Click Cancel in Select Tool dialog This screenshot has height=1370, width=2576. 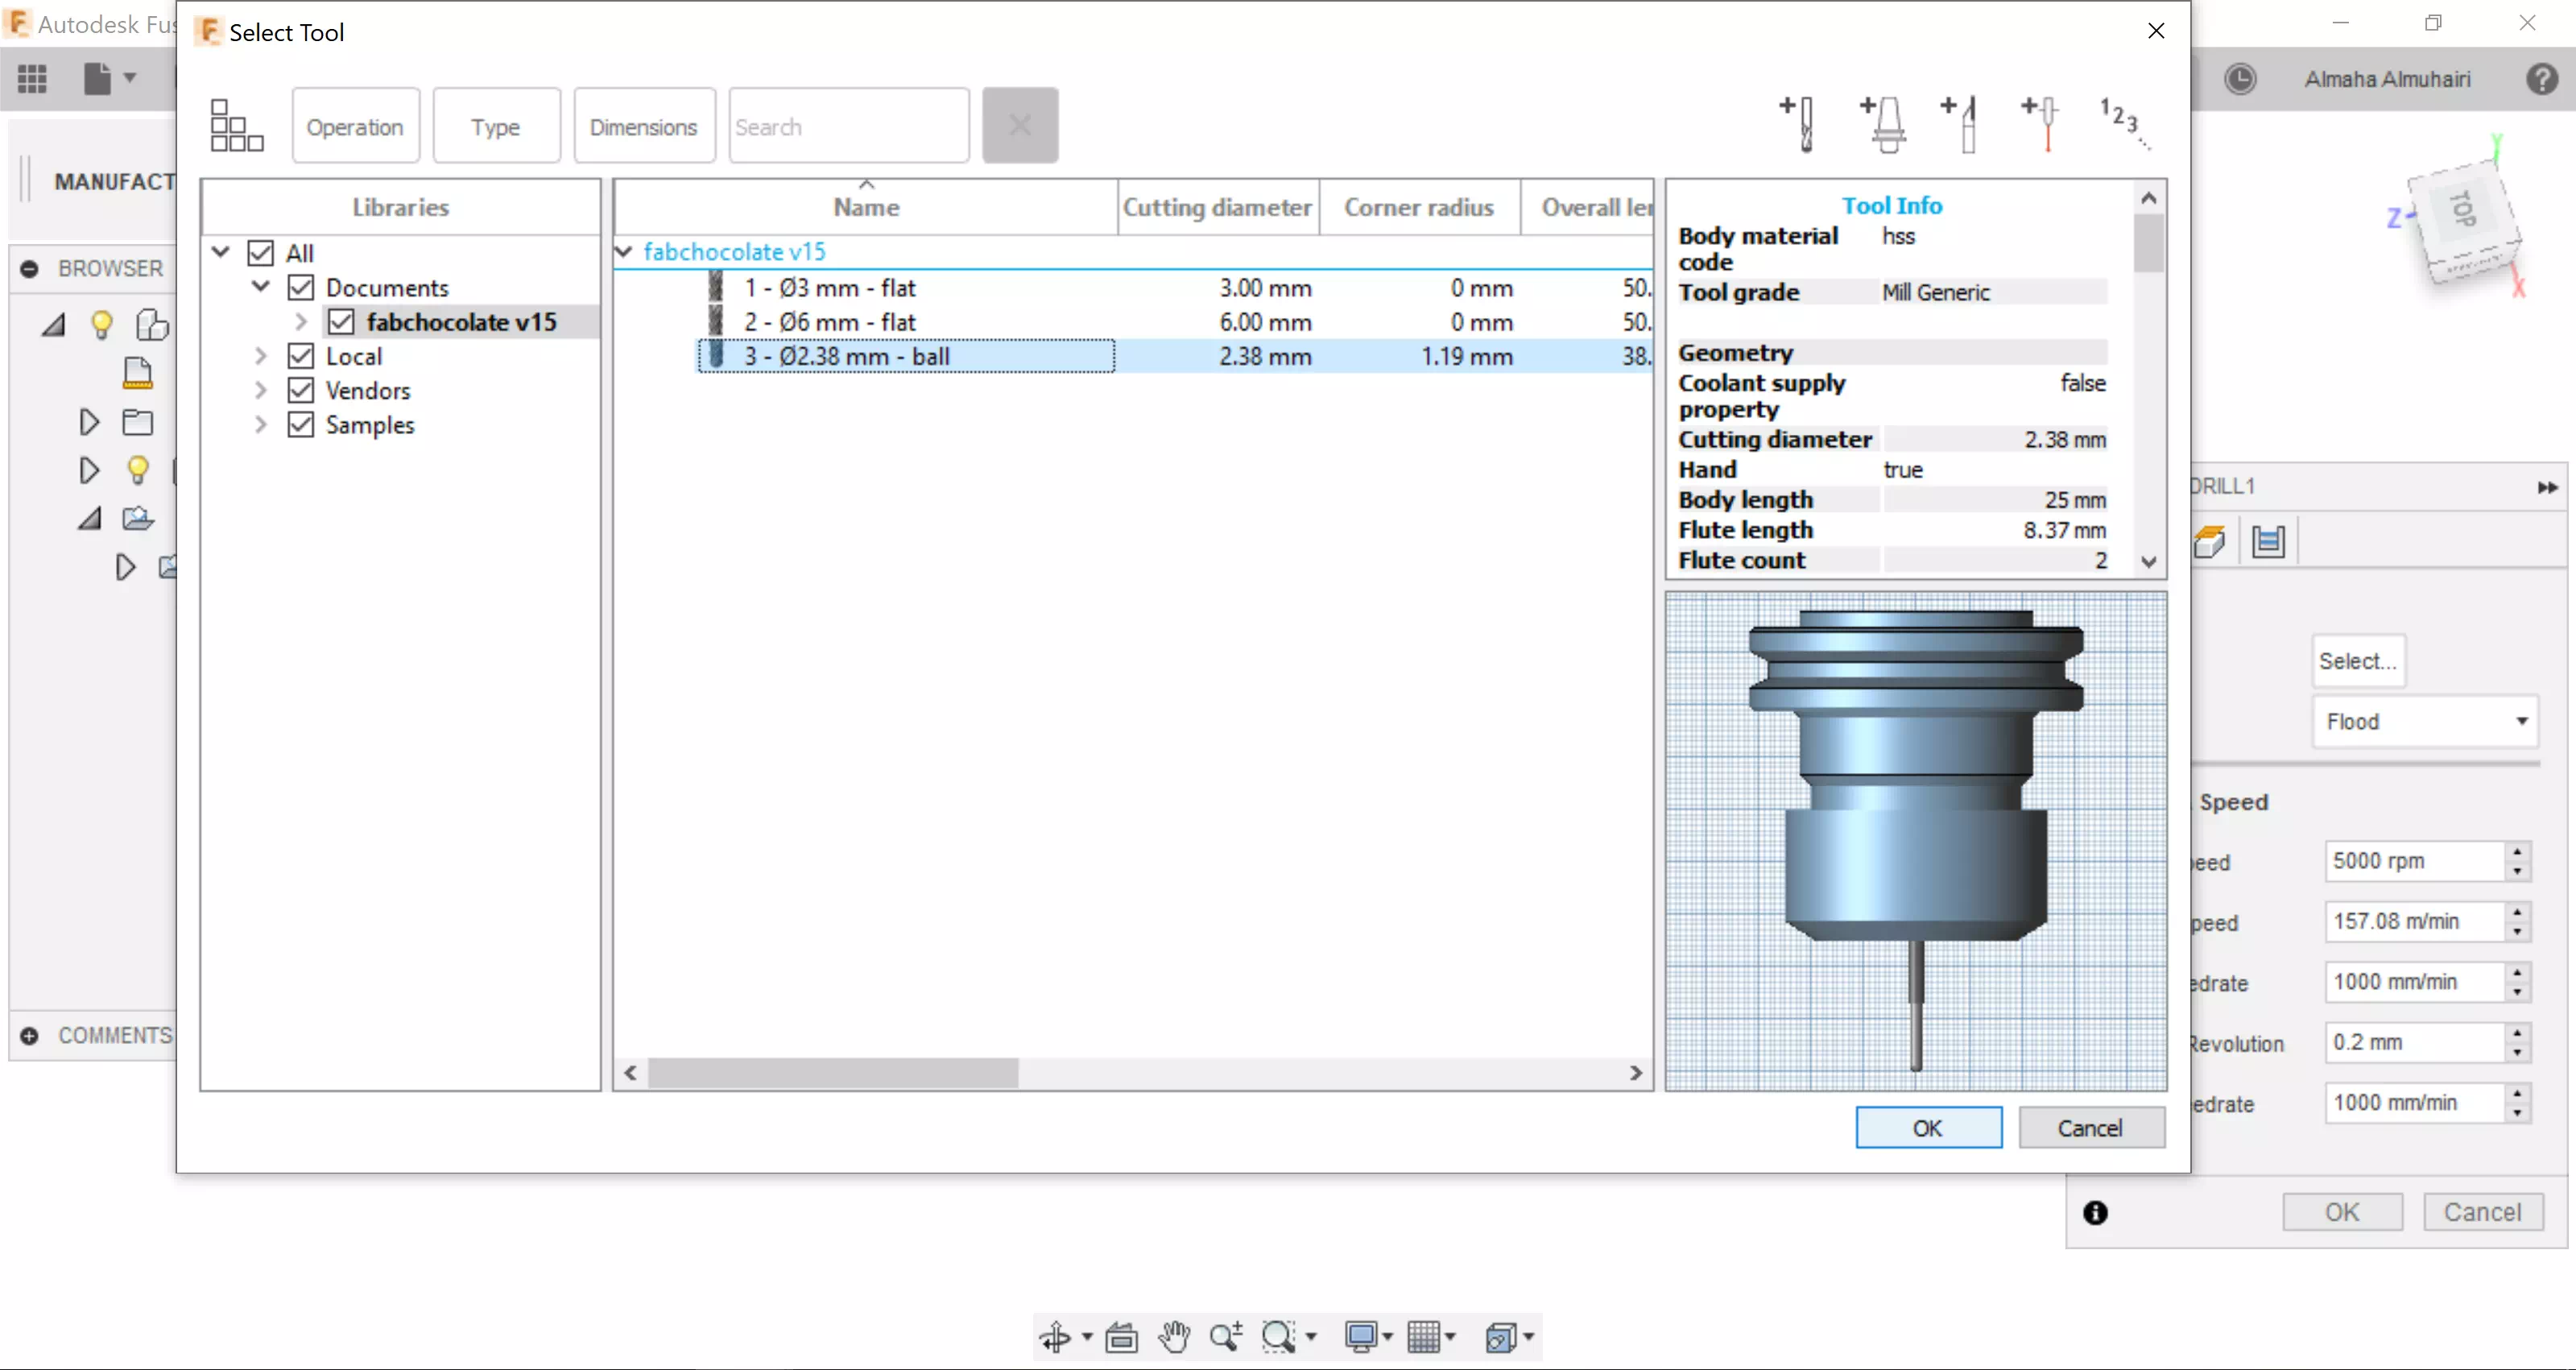(x=2090, y=1128)
